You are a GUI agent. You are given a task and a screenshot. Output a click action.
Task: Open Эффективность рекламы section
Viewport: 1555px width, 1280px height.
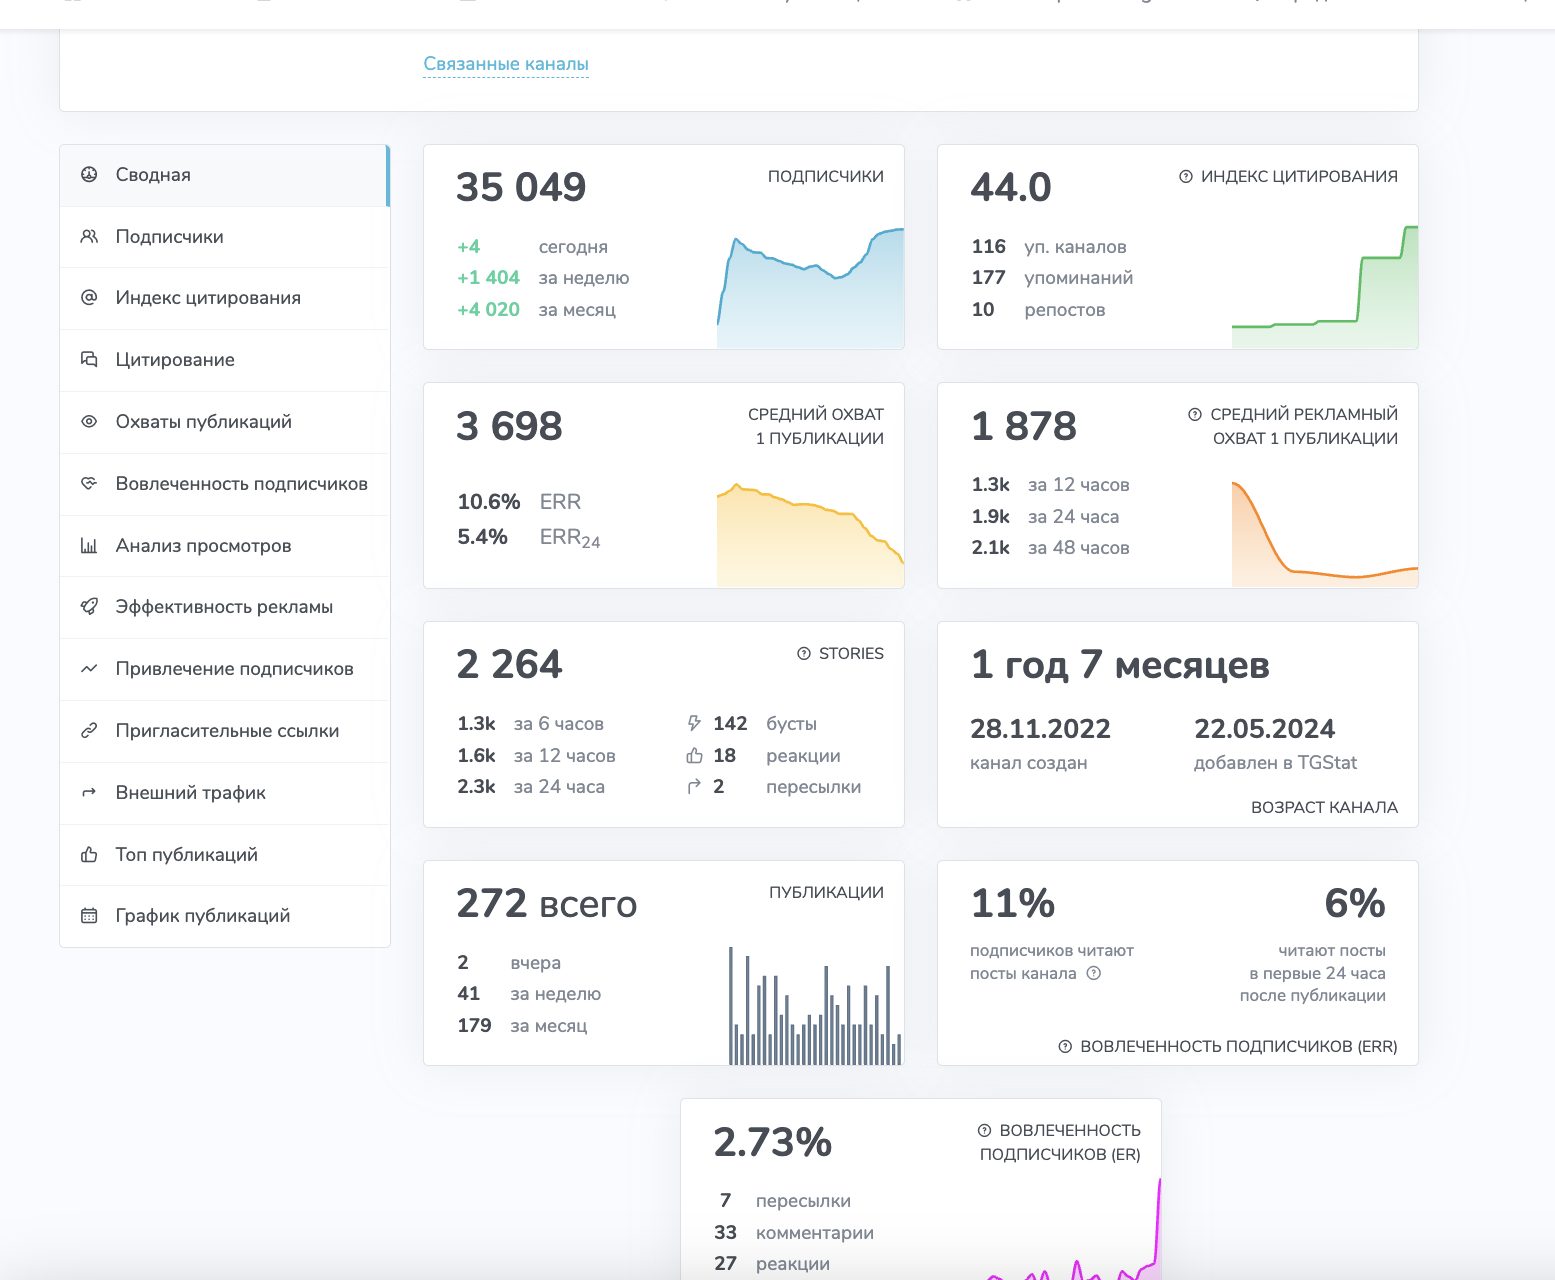[x=224, y=607]
